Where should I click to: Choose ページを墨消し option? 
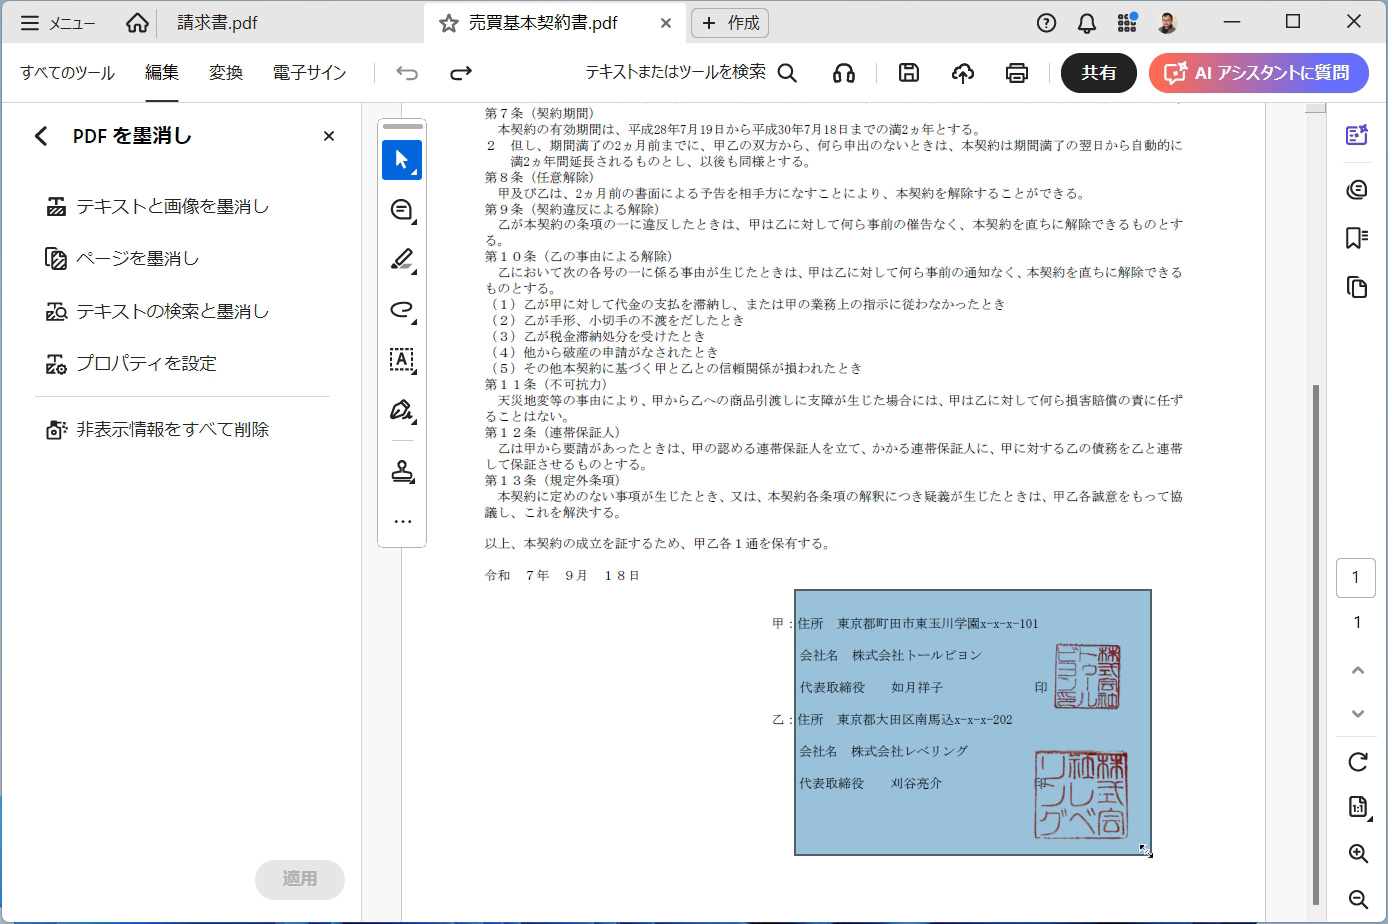122,258
